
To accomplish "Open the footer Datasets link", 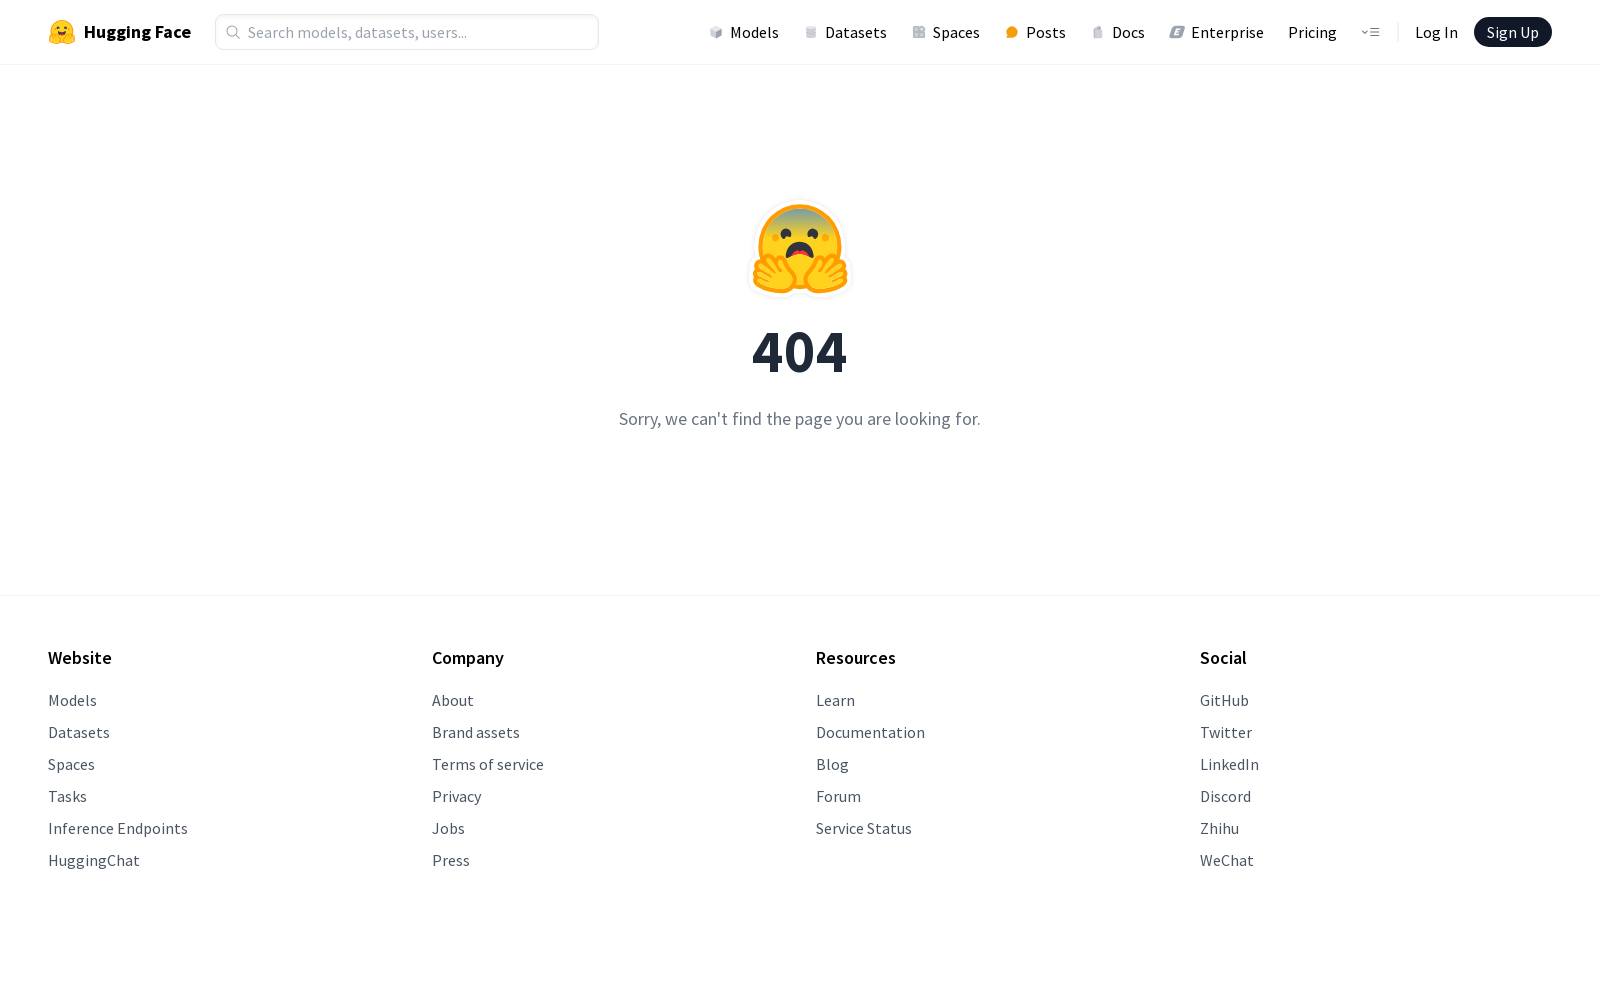I will click(79, 732).
